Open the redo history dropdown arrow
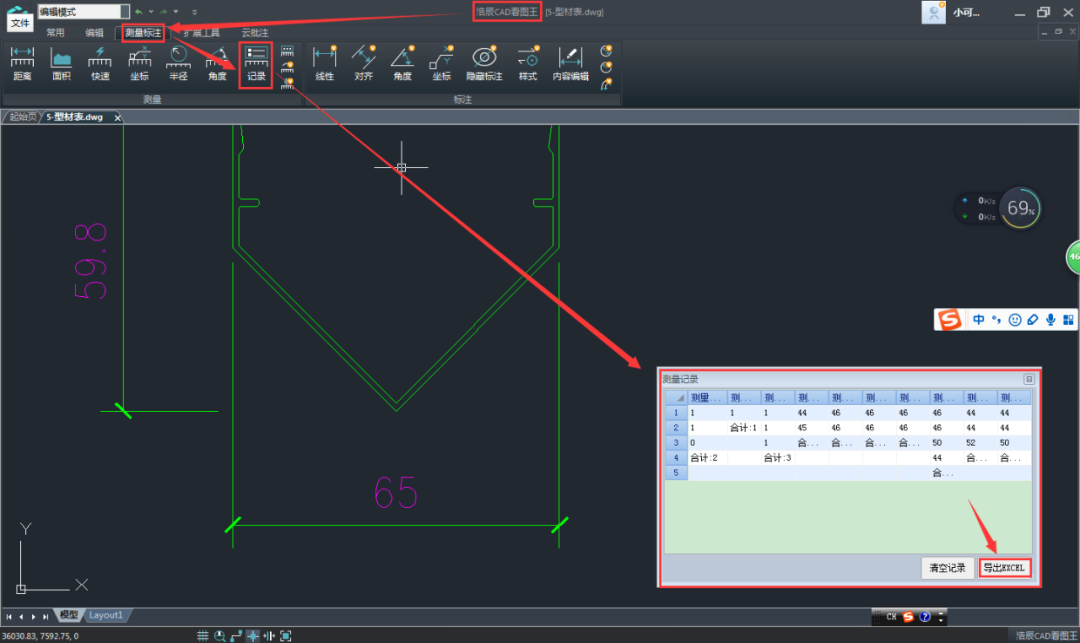Image resolution: width=1080 pixels, height=643 pixels. (176, 12)
